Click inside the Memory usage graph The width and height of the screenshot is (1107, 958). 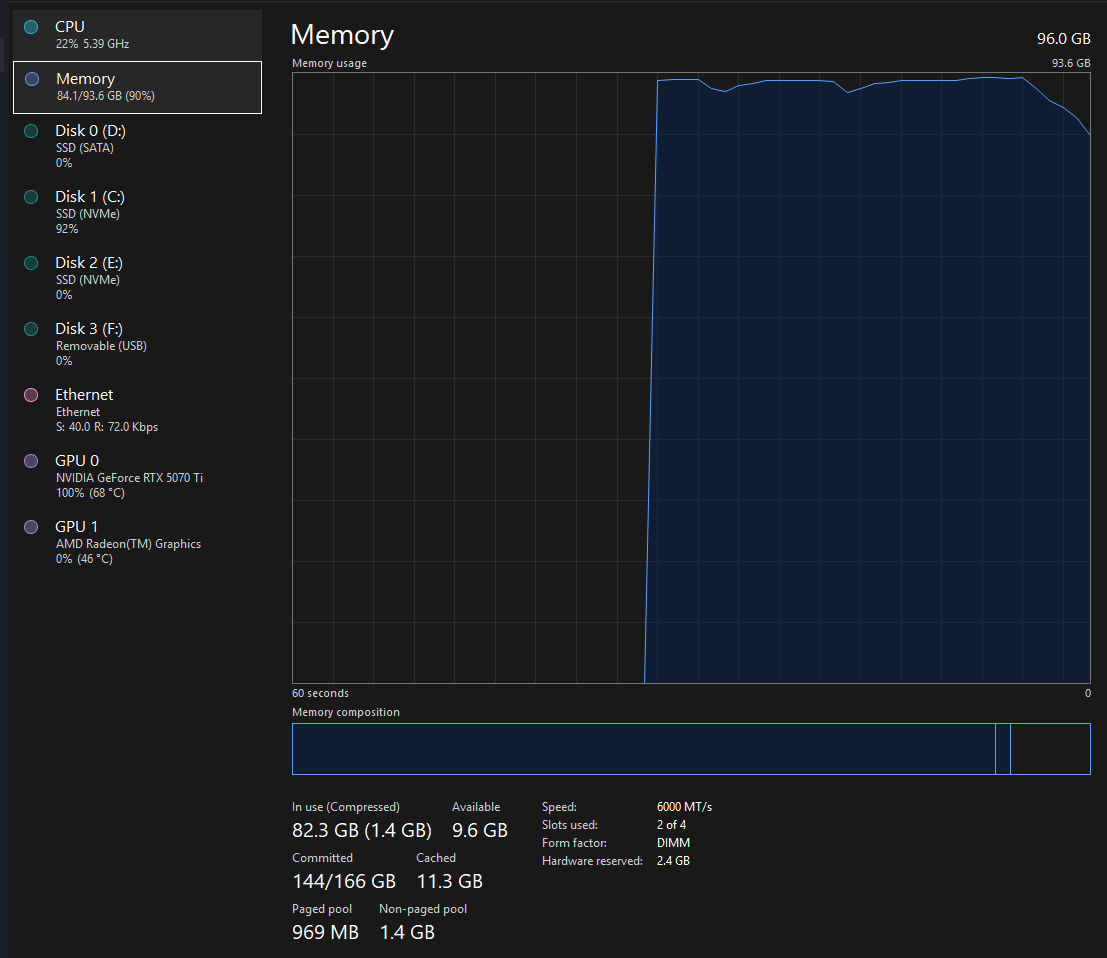(690, 380)
